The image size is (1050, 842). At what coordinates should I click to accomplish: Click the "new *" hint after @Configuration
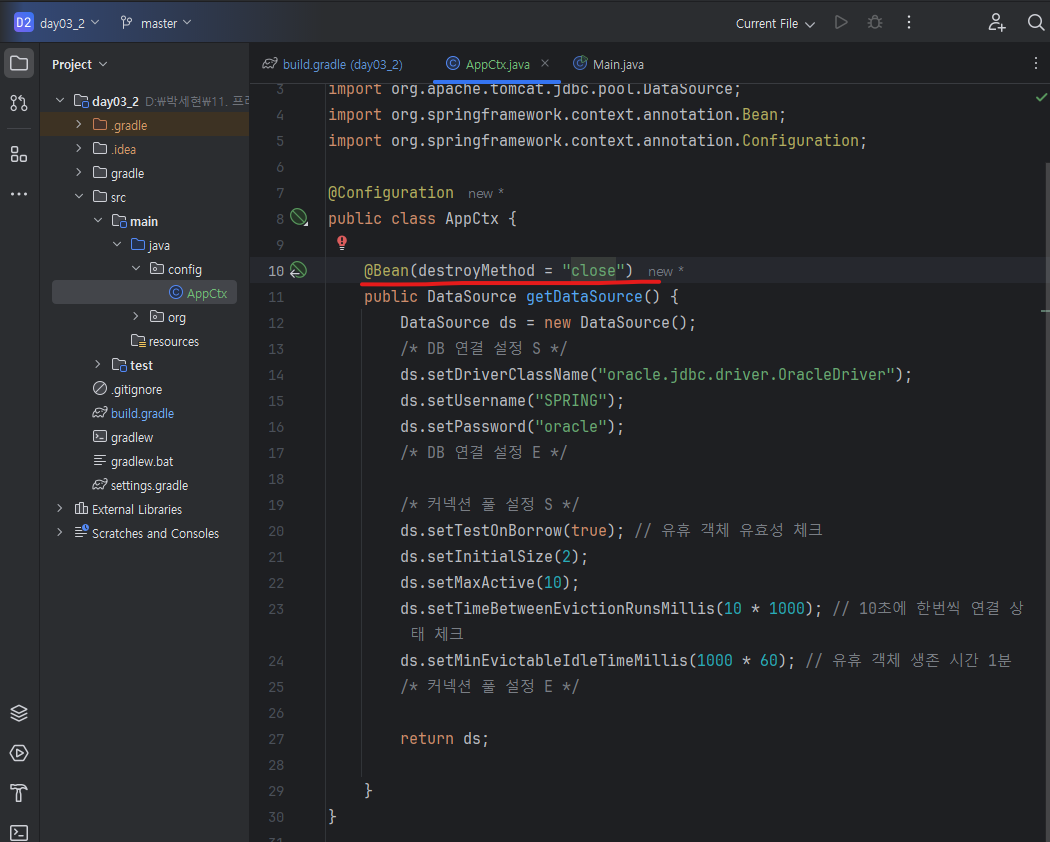485,194
